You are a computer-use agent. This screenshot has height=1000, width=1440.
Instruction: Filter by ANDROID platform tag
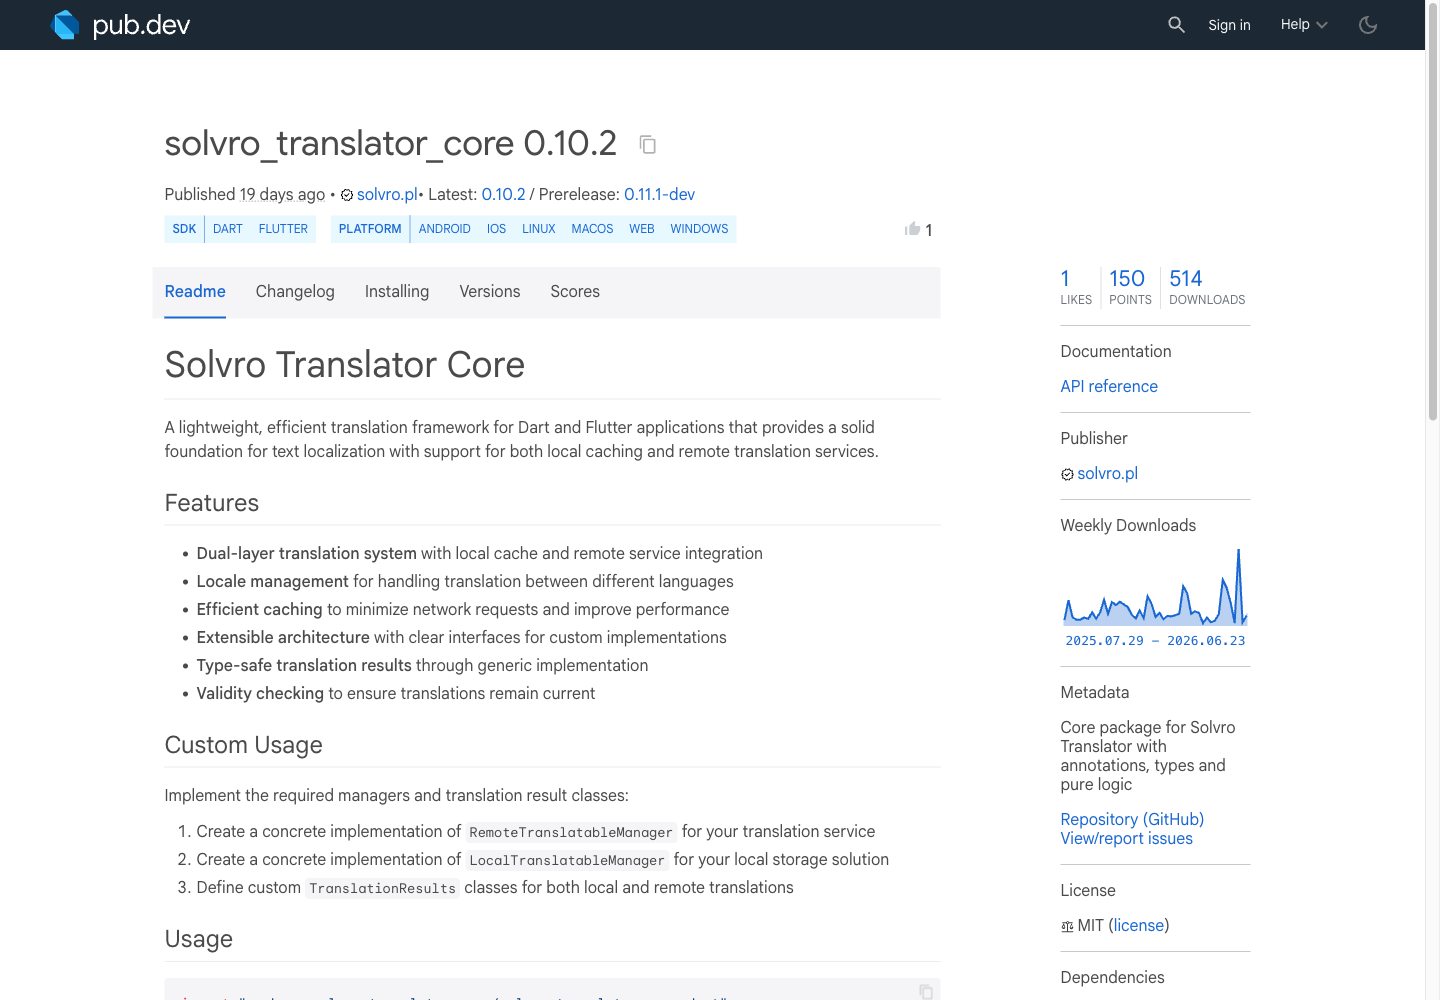[445, 229]
